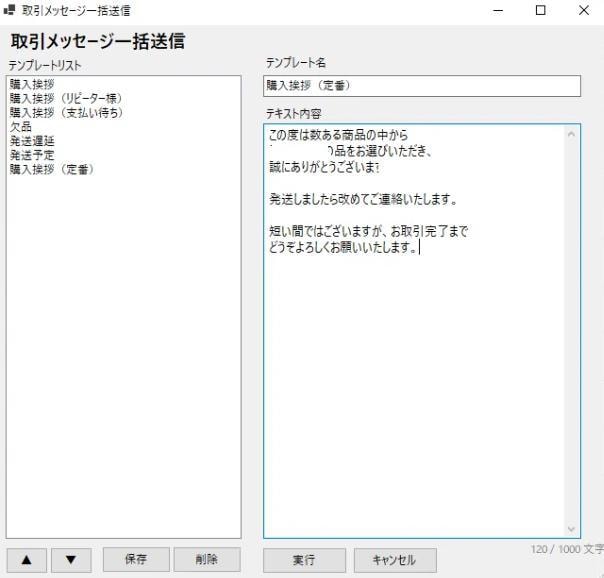Select the 発送予定 template
The height and width of the screenshot is (578, 604).
click(x=32, y=155)
